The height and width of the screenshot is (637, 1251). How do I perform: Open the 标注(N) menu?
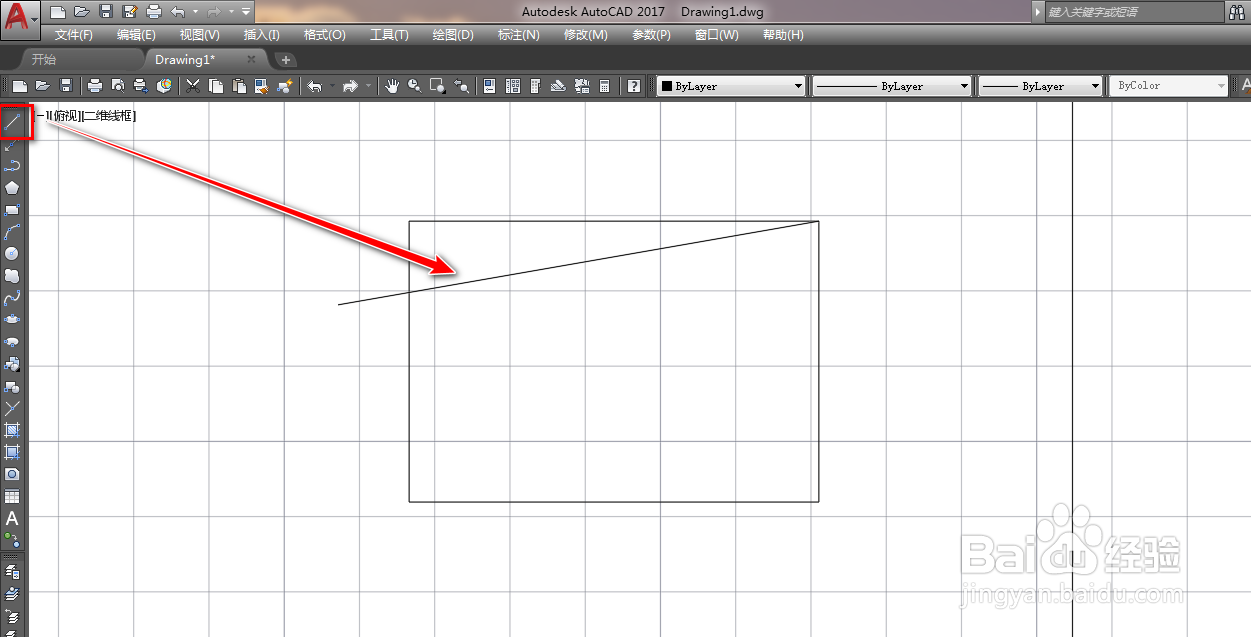click(518, 35)
